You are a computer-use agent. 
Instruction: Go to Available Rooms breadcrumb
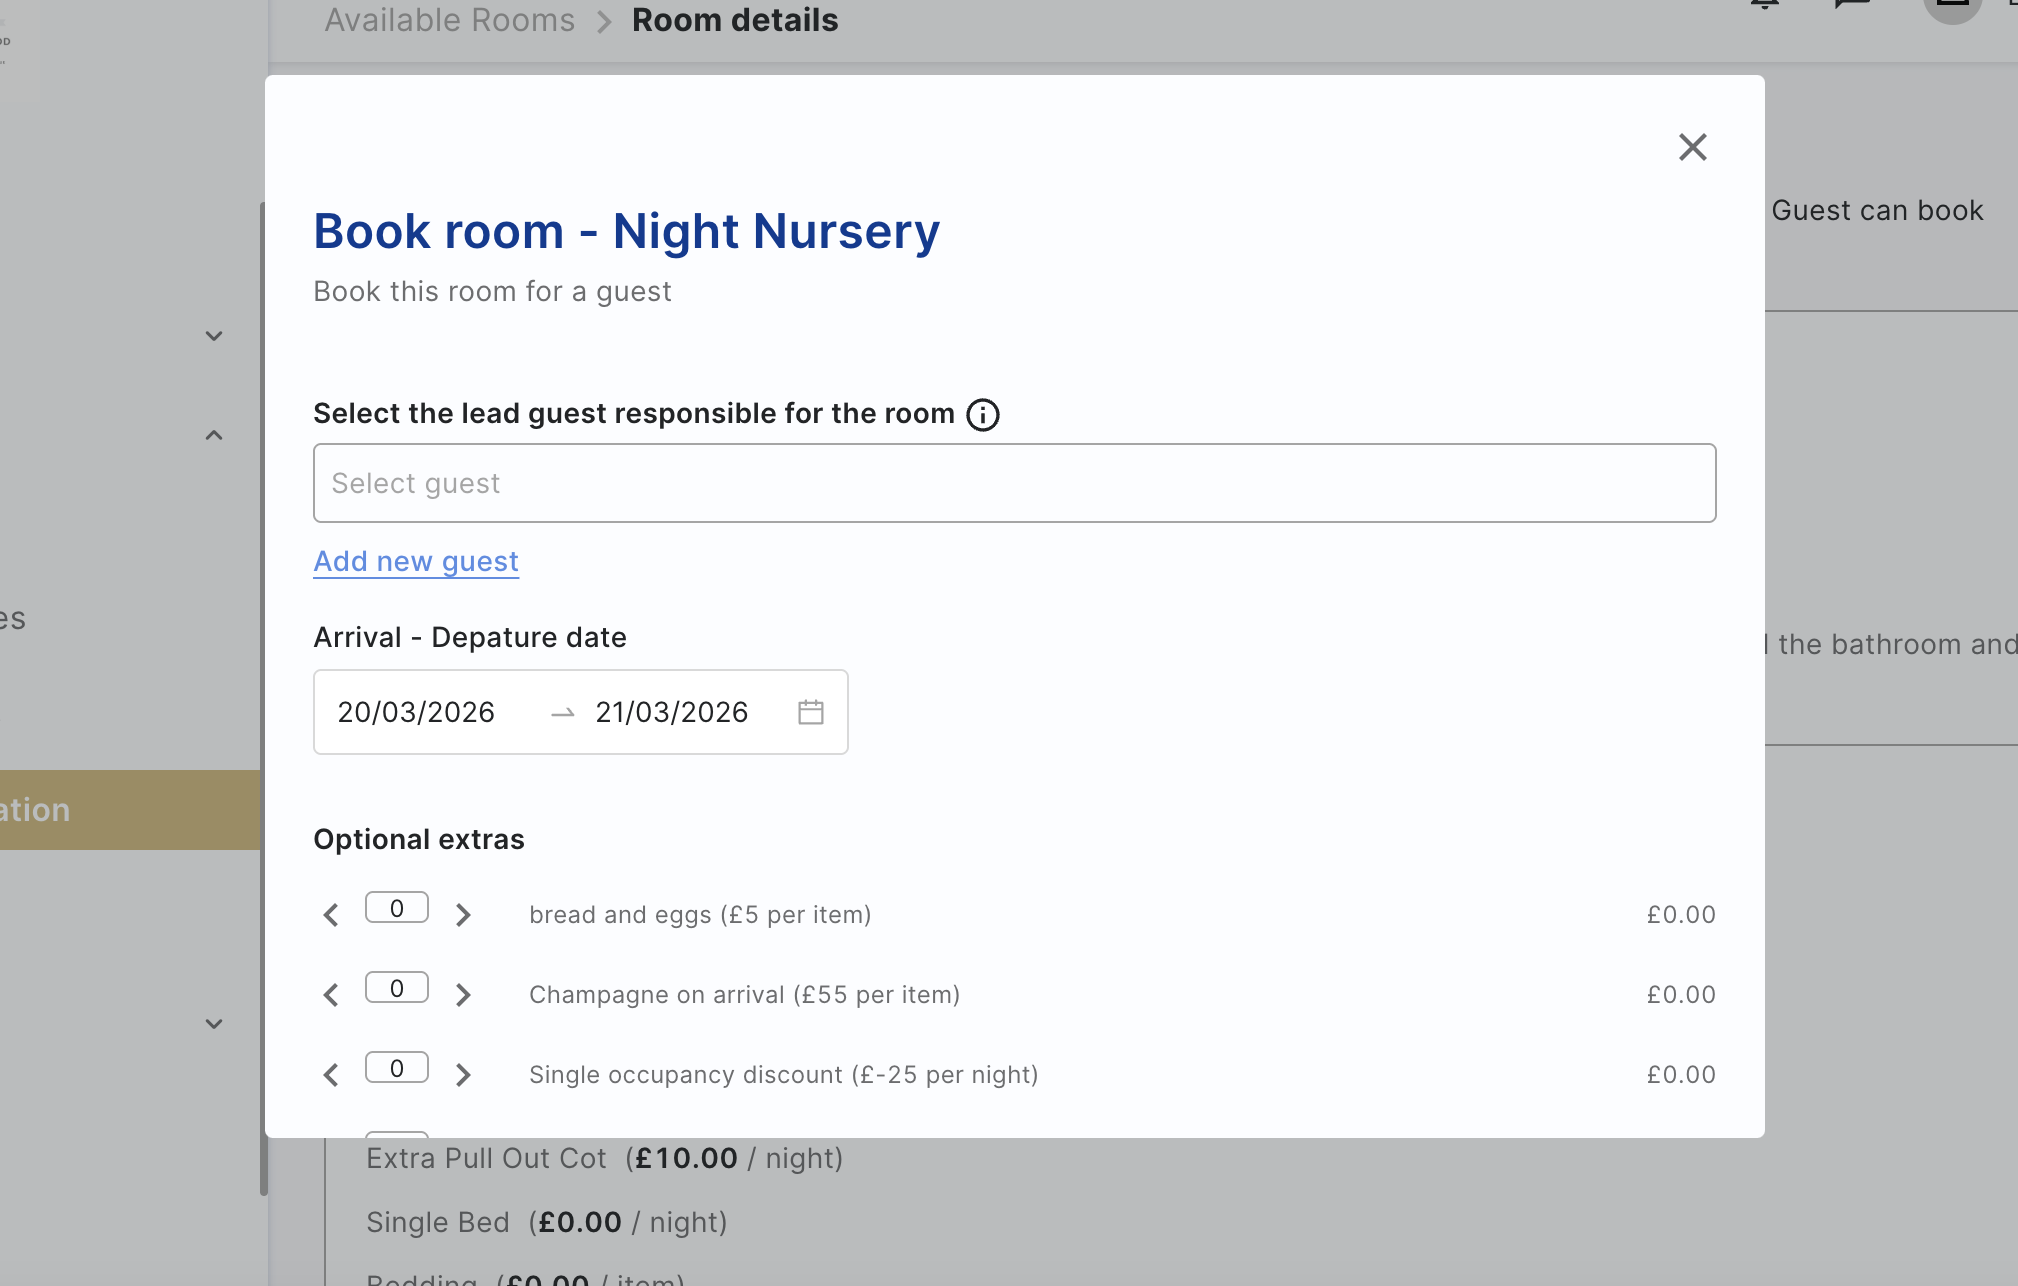449,20
